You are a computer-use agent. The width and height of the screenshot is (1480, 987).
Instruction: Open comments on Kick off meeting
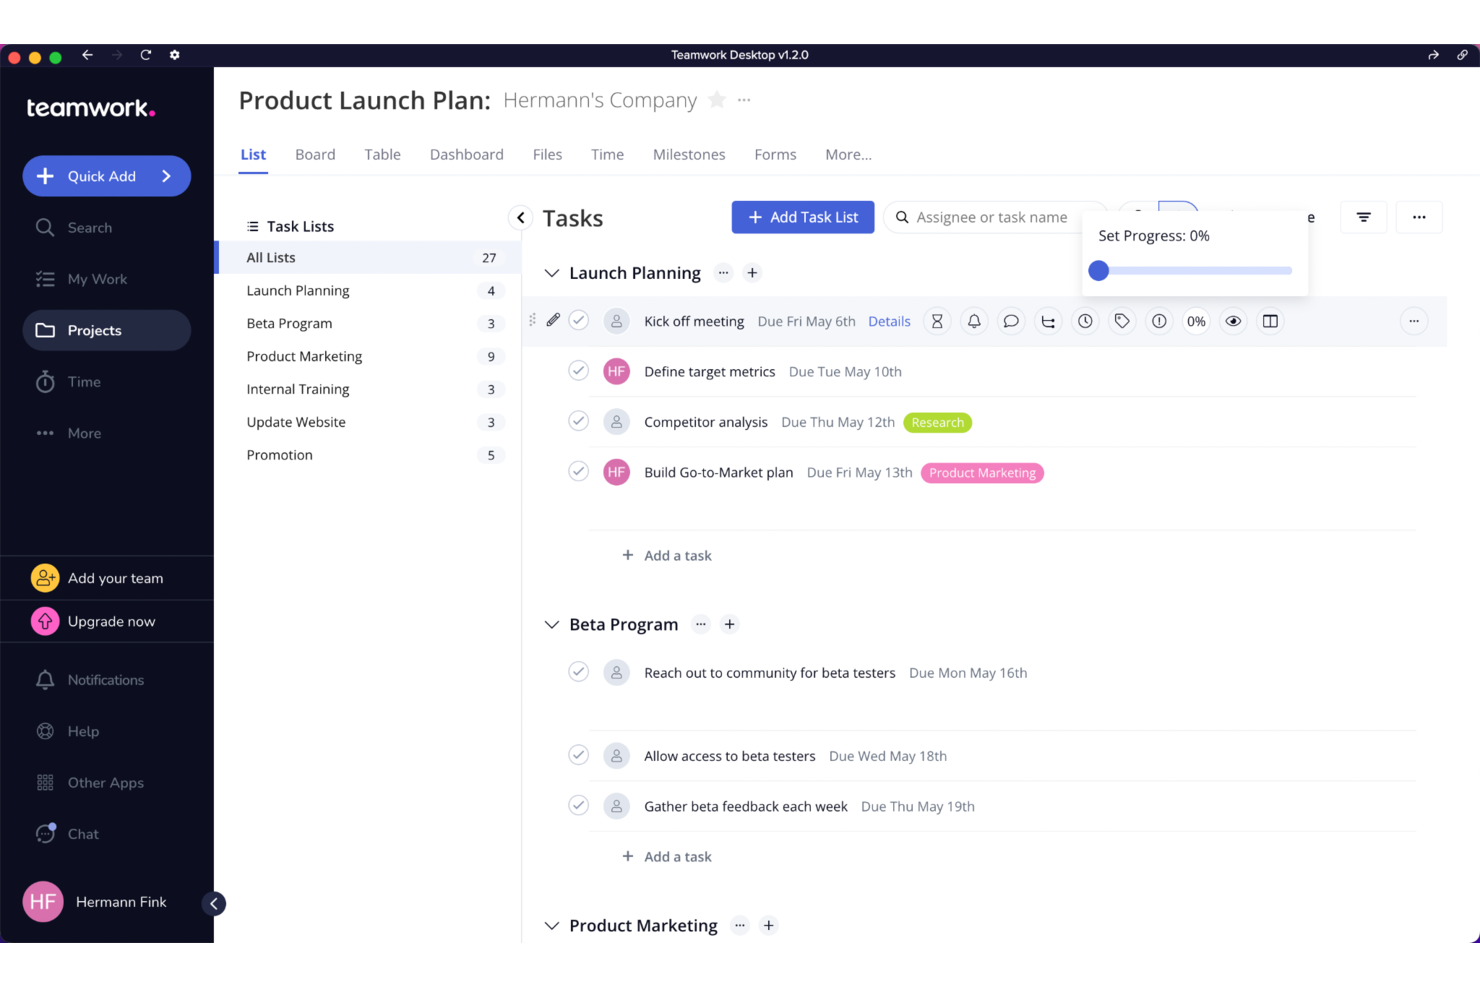click(1011, 321)
